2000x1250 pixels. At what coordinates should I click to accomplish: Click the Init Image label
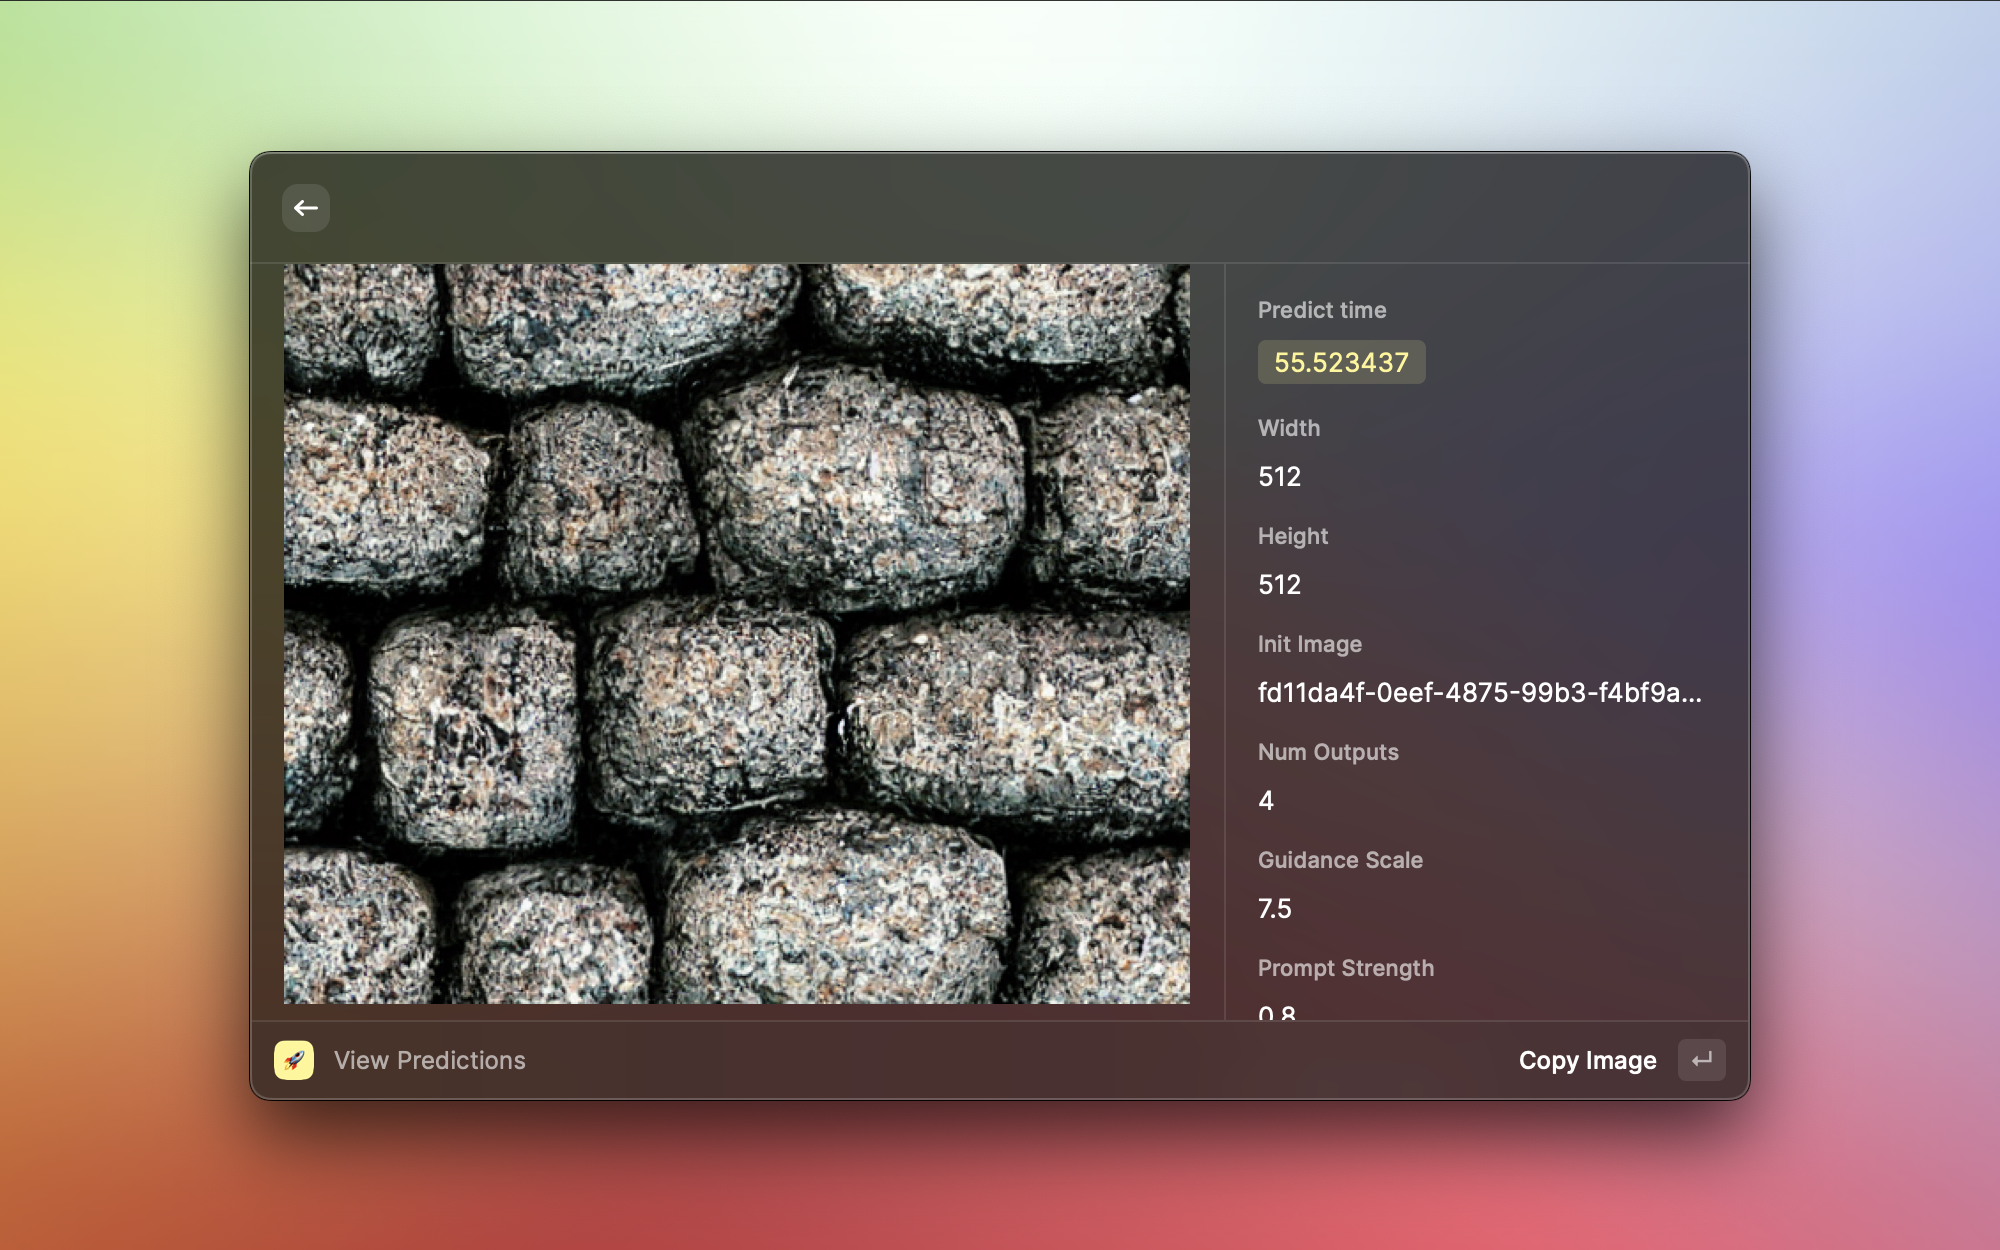1309,644
